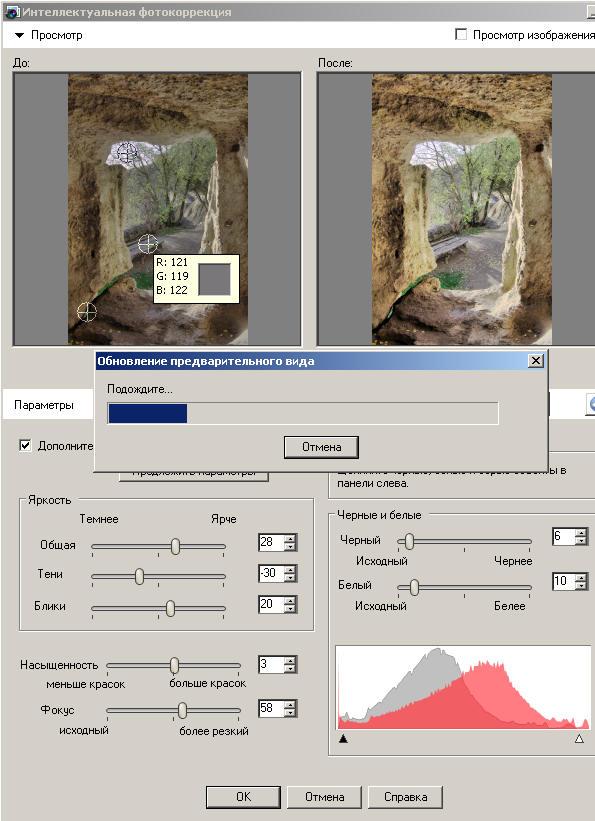Click the Параметры section label
Image resolution: width=595 pixels, height=821 pixels.
pyautogui.click(x=43, y=405)
